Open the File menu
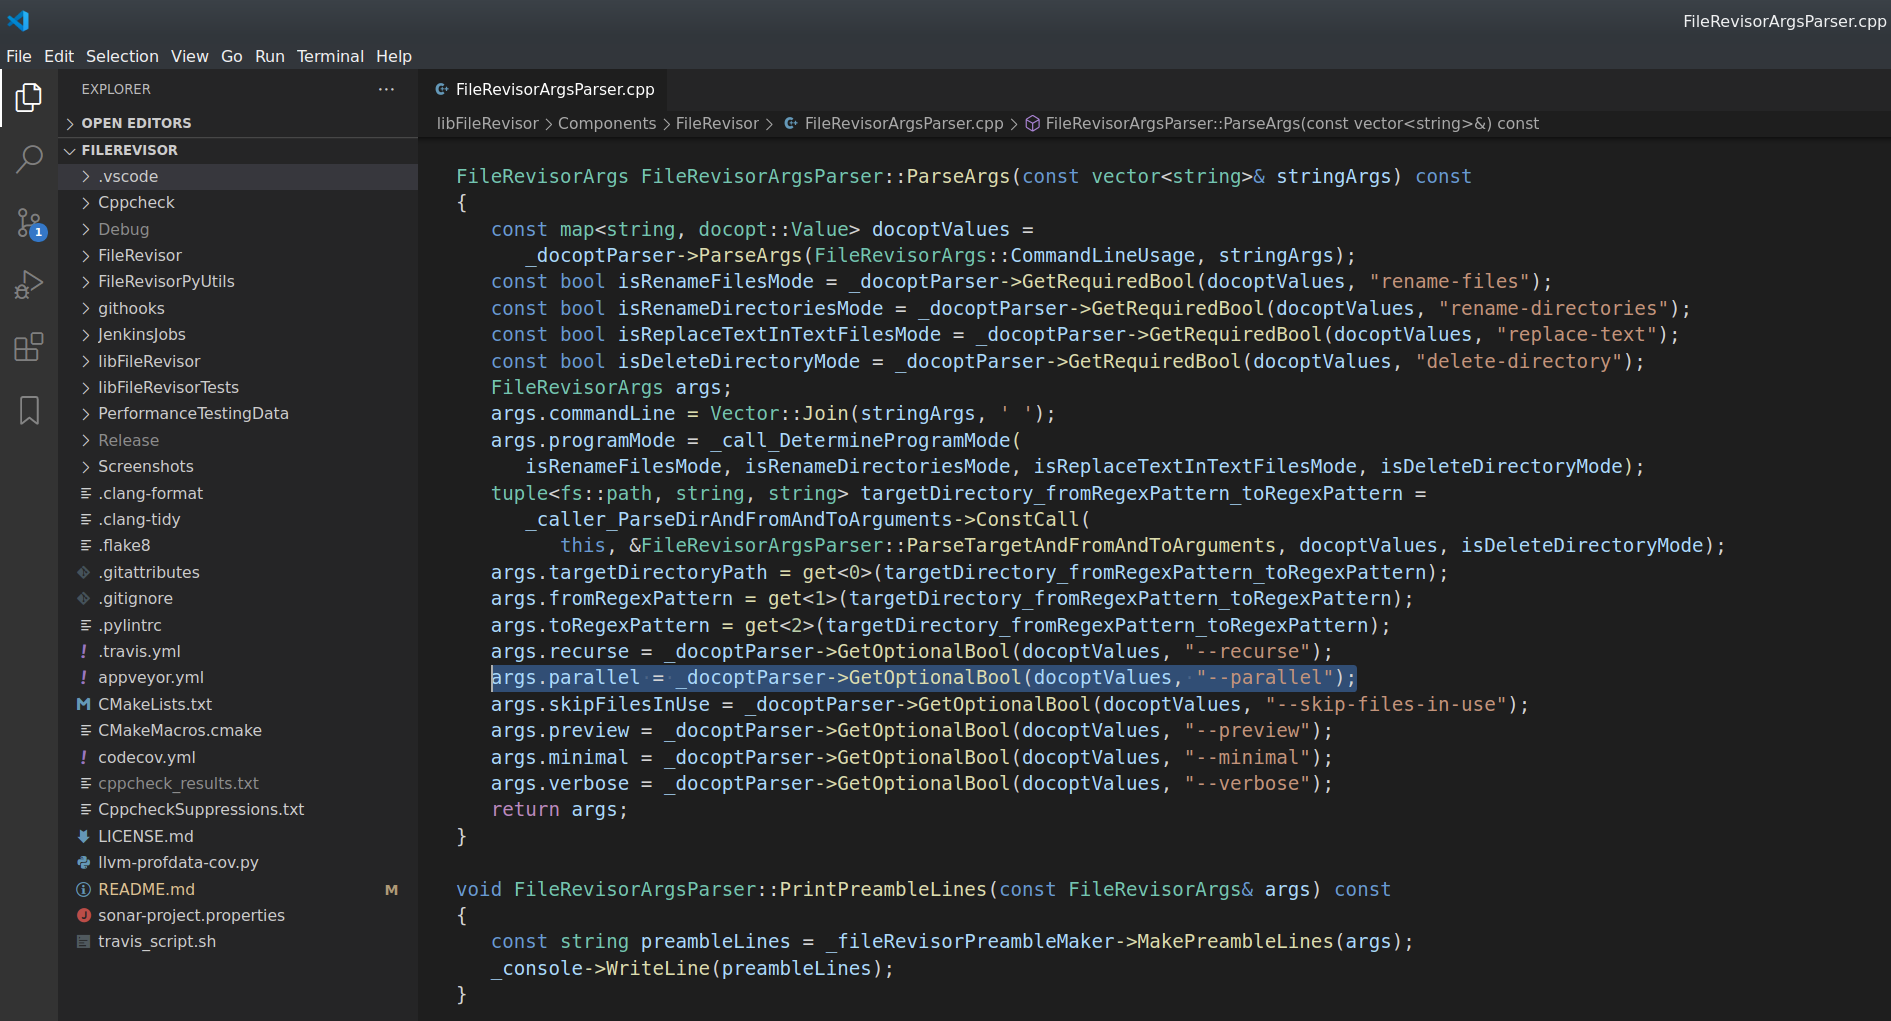Image resolution: width=1891 pixels, height=1021 pixels. pos(19,56)
